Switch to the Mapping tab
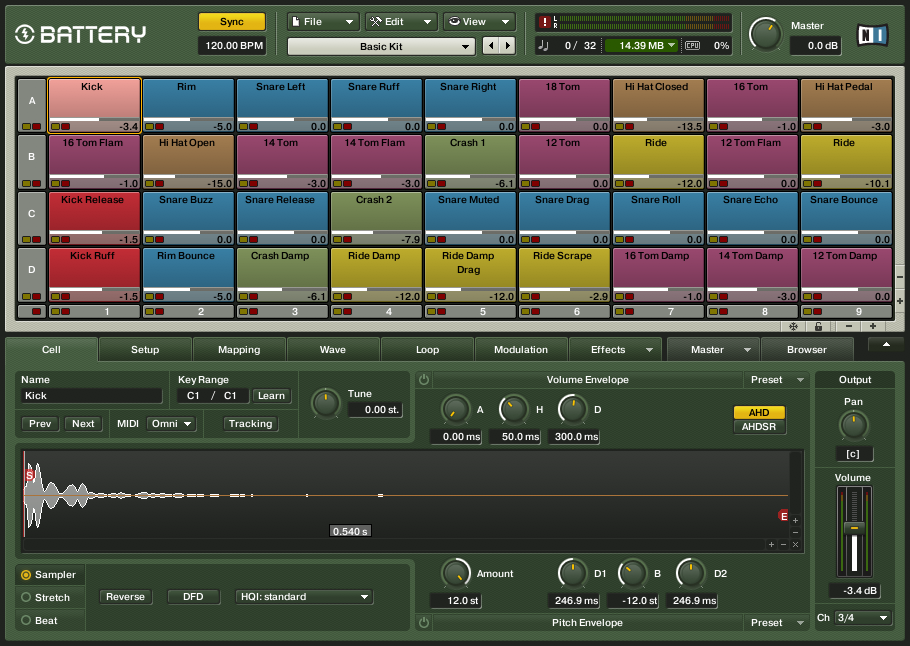 (x=239, y=349)
